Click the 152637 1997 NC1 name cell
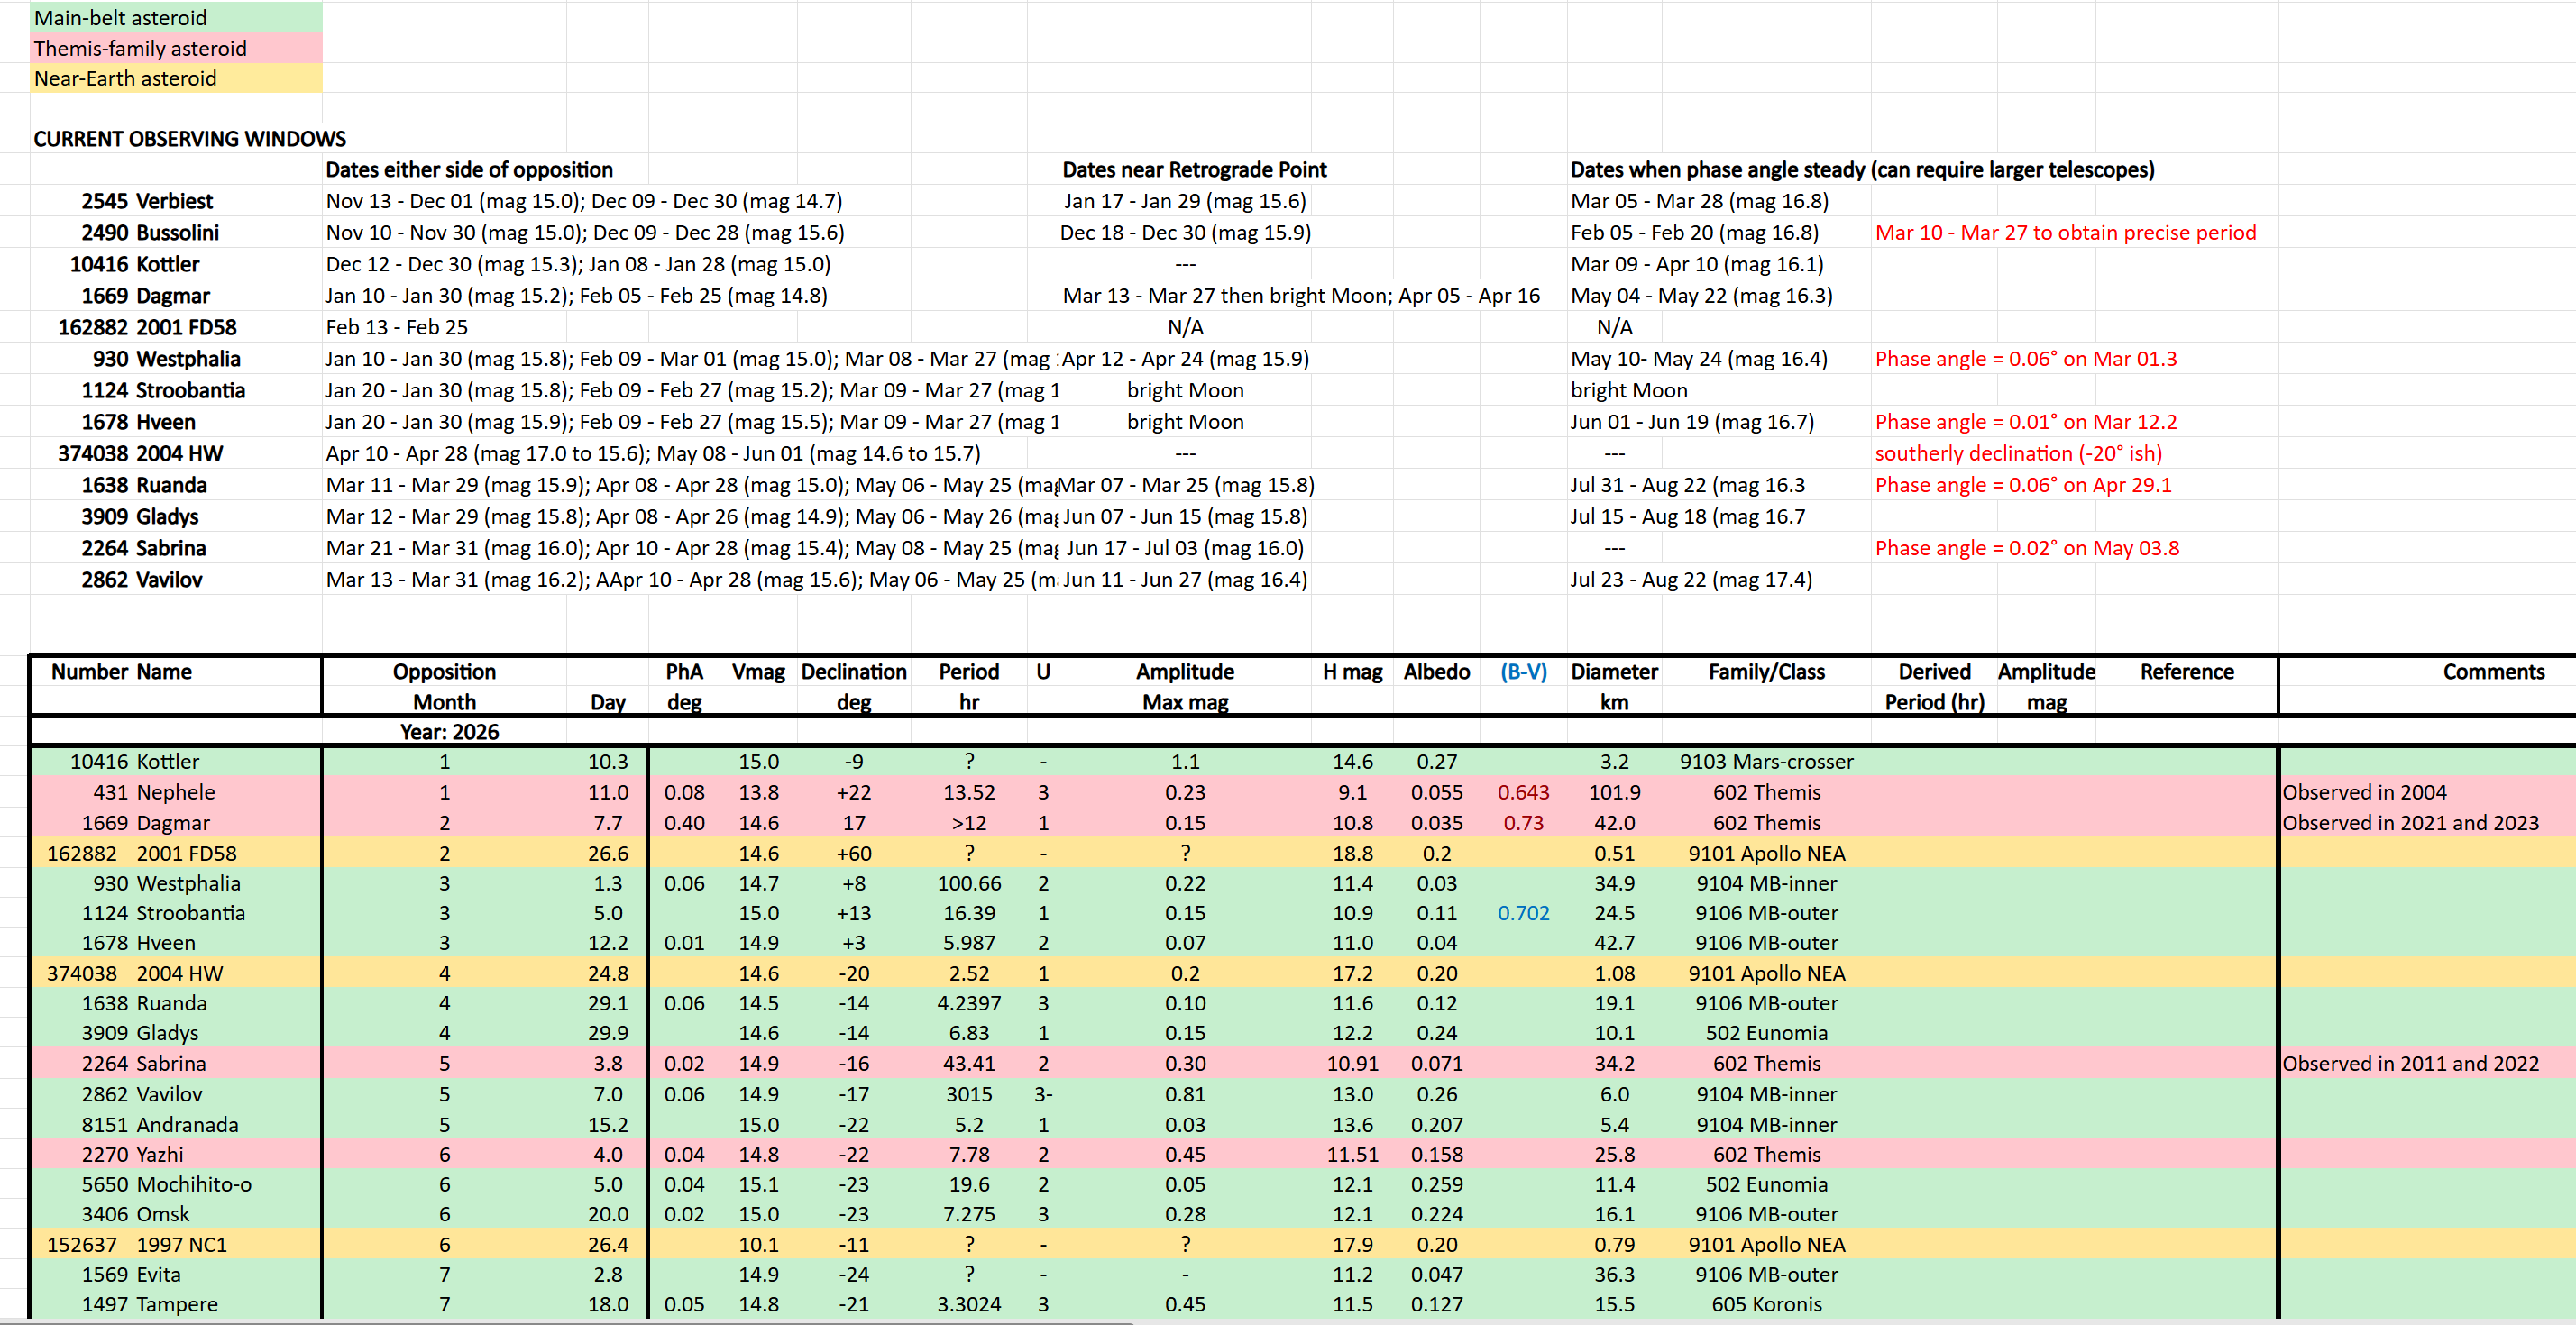The height and width of the screenshot is (1325, 2576). click(181, 1244)
